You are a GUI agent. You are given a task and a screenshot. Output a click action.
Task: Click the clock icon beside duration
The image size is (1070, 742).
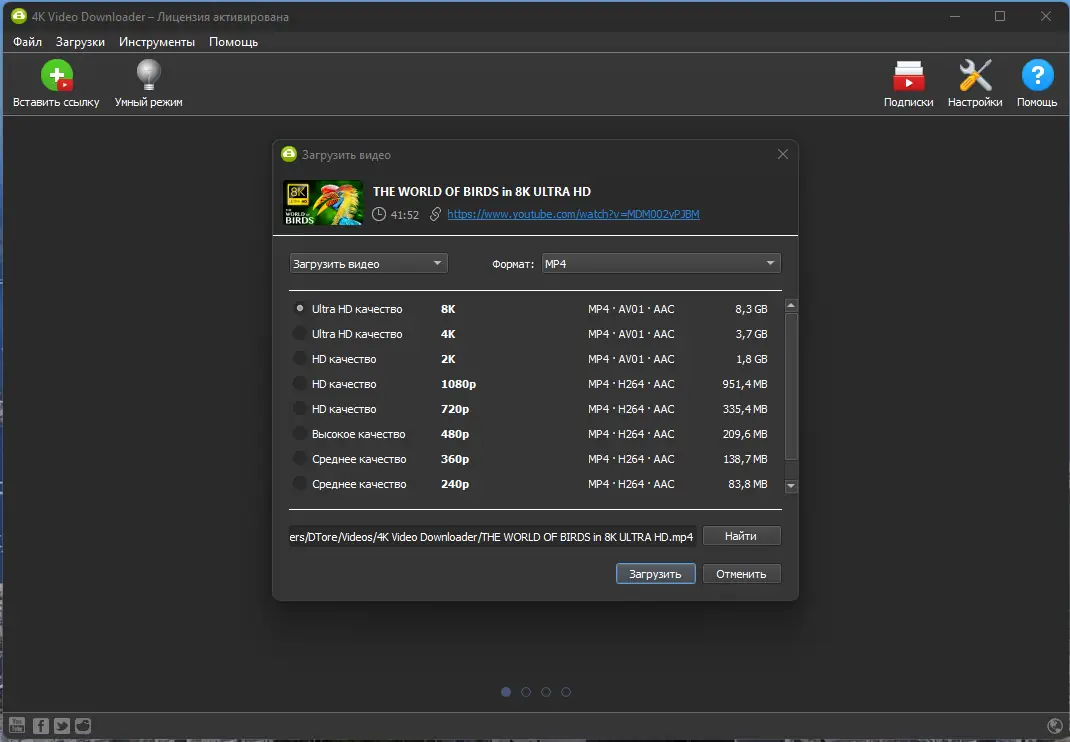point(379,214)
